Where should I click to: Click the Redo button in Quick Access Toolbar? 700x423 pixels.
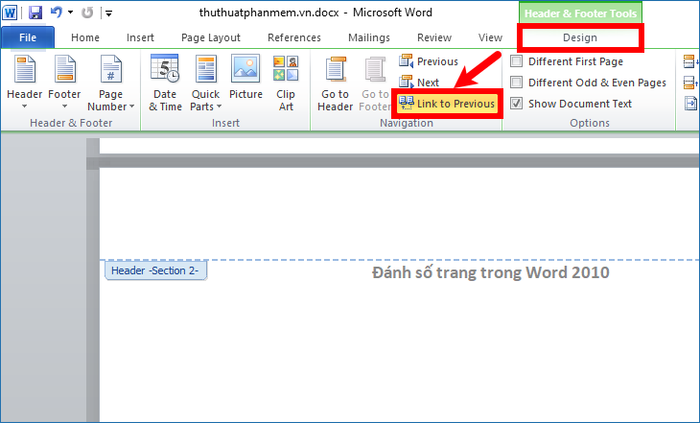[x=87, y=12]
